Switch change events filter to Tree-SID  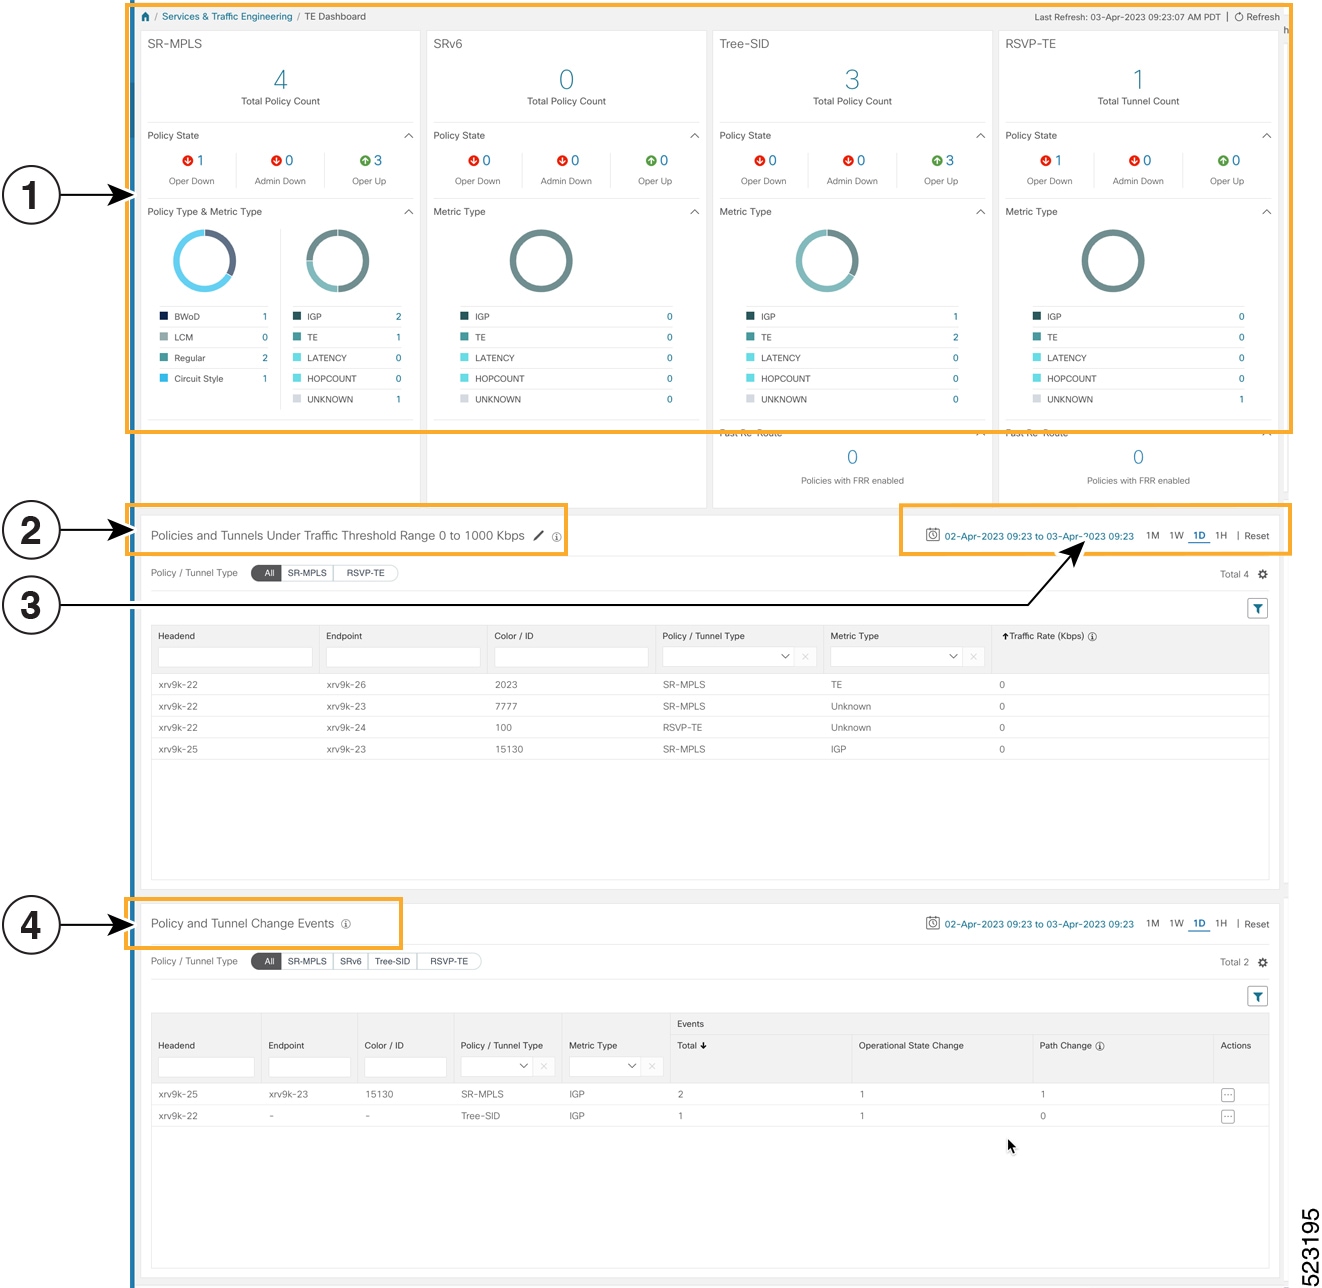point(392,961)
